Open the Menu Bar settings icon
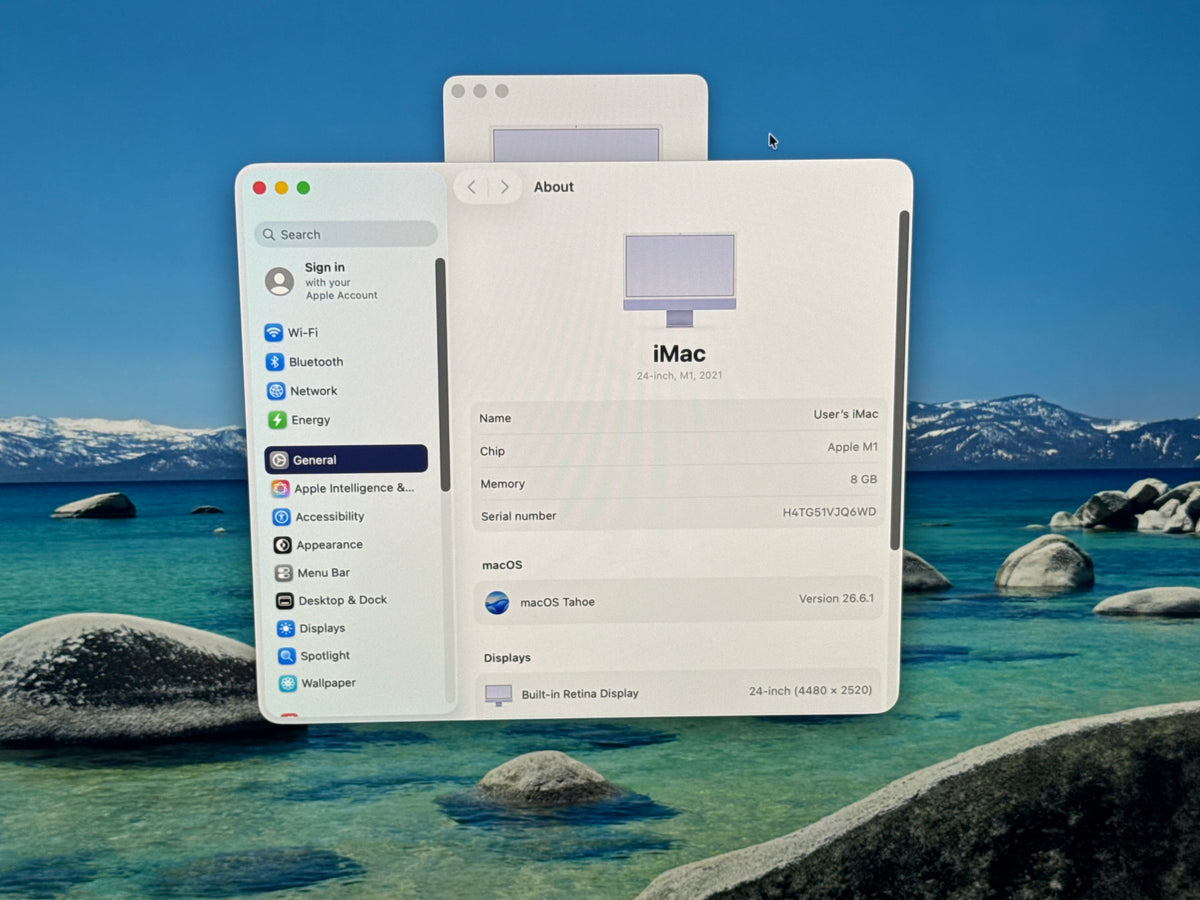Screen dimensions: 1200x900 pos(284,573)
